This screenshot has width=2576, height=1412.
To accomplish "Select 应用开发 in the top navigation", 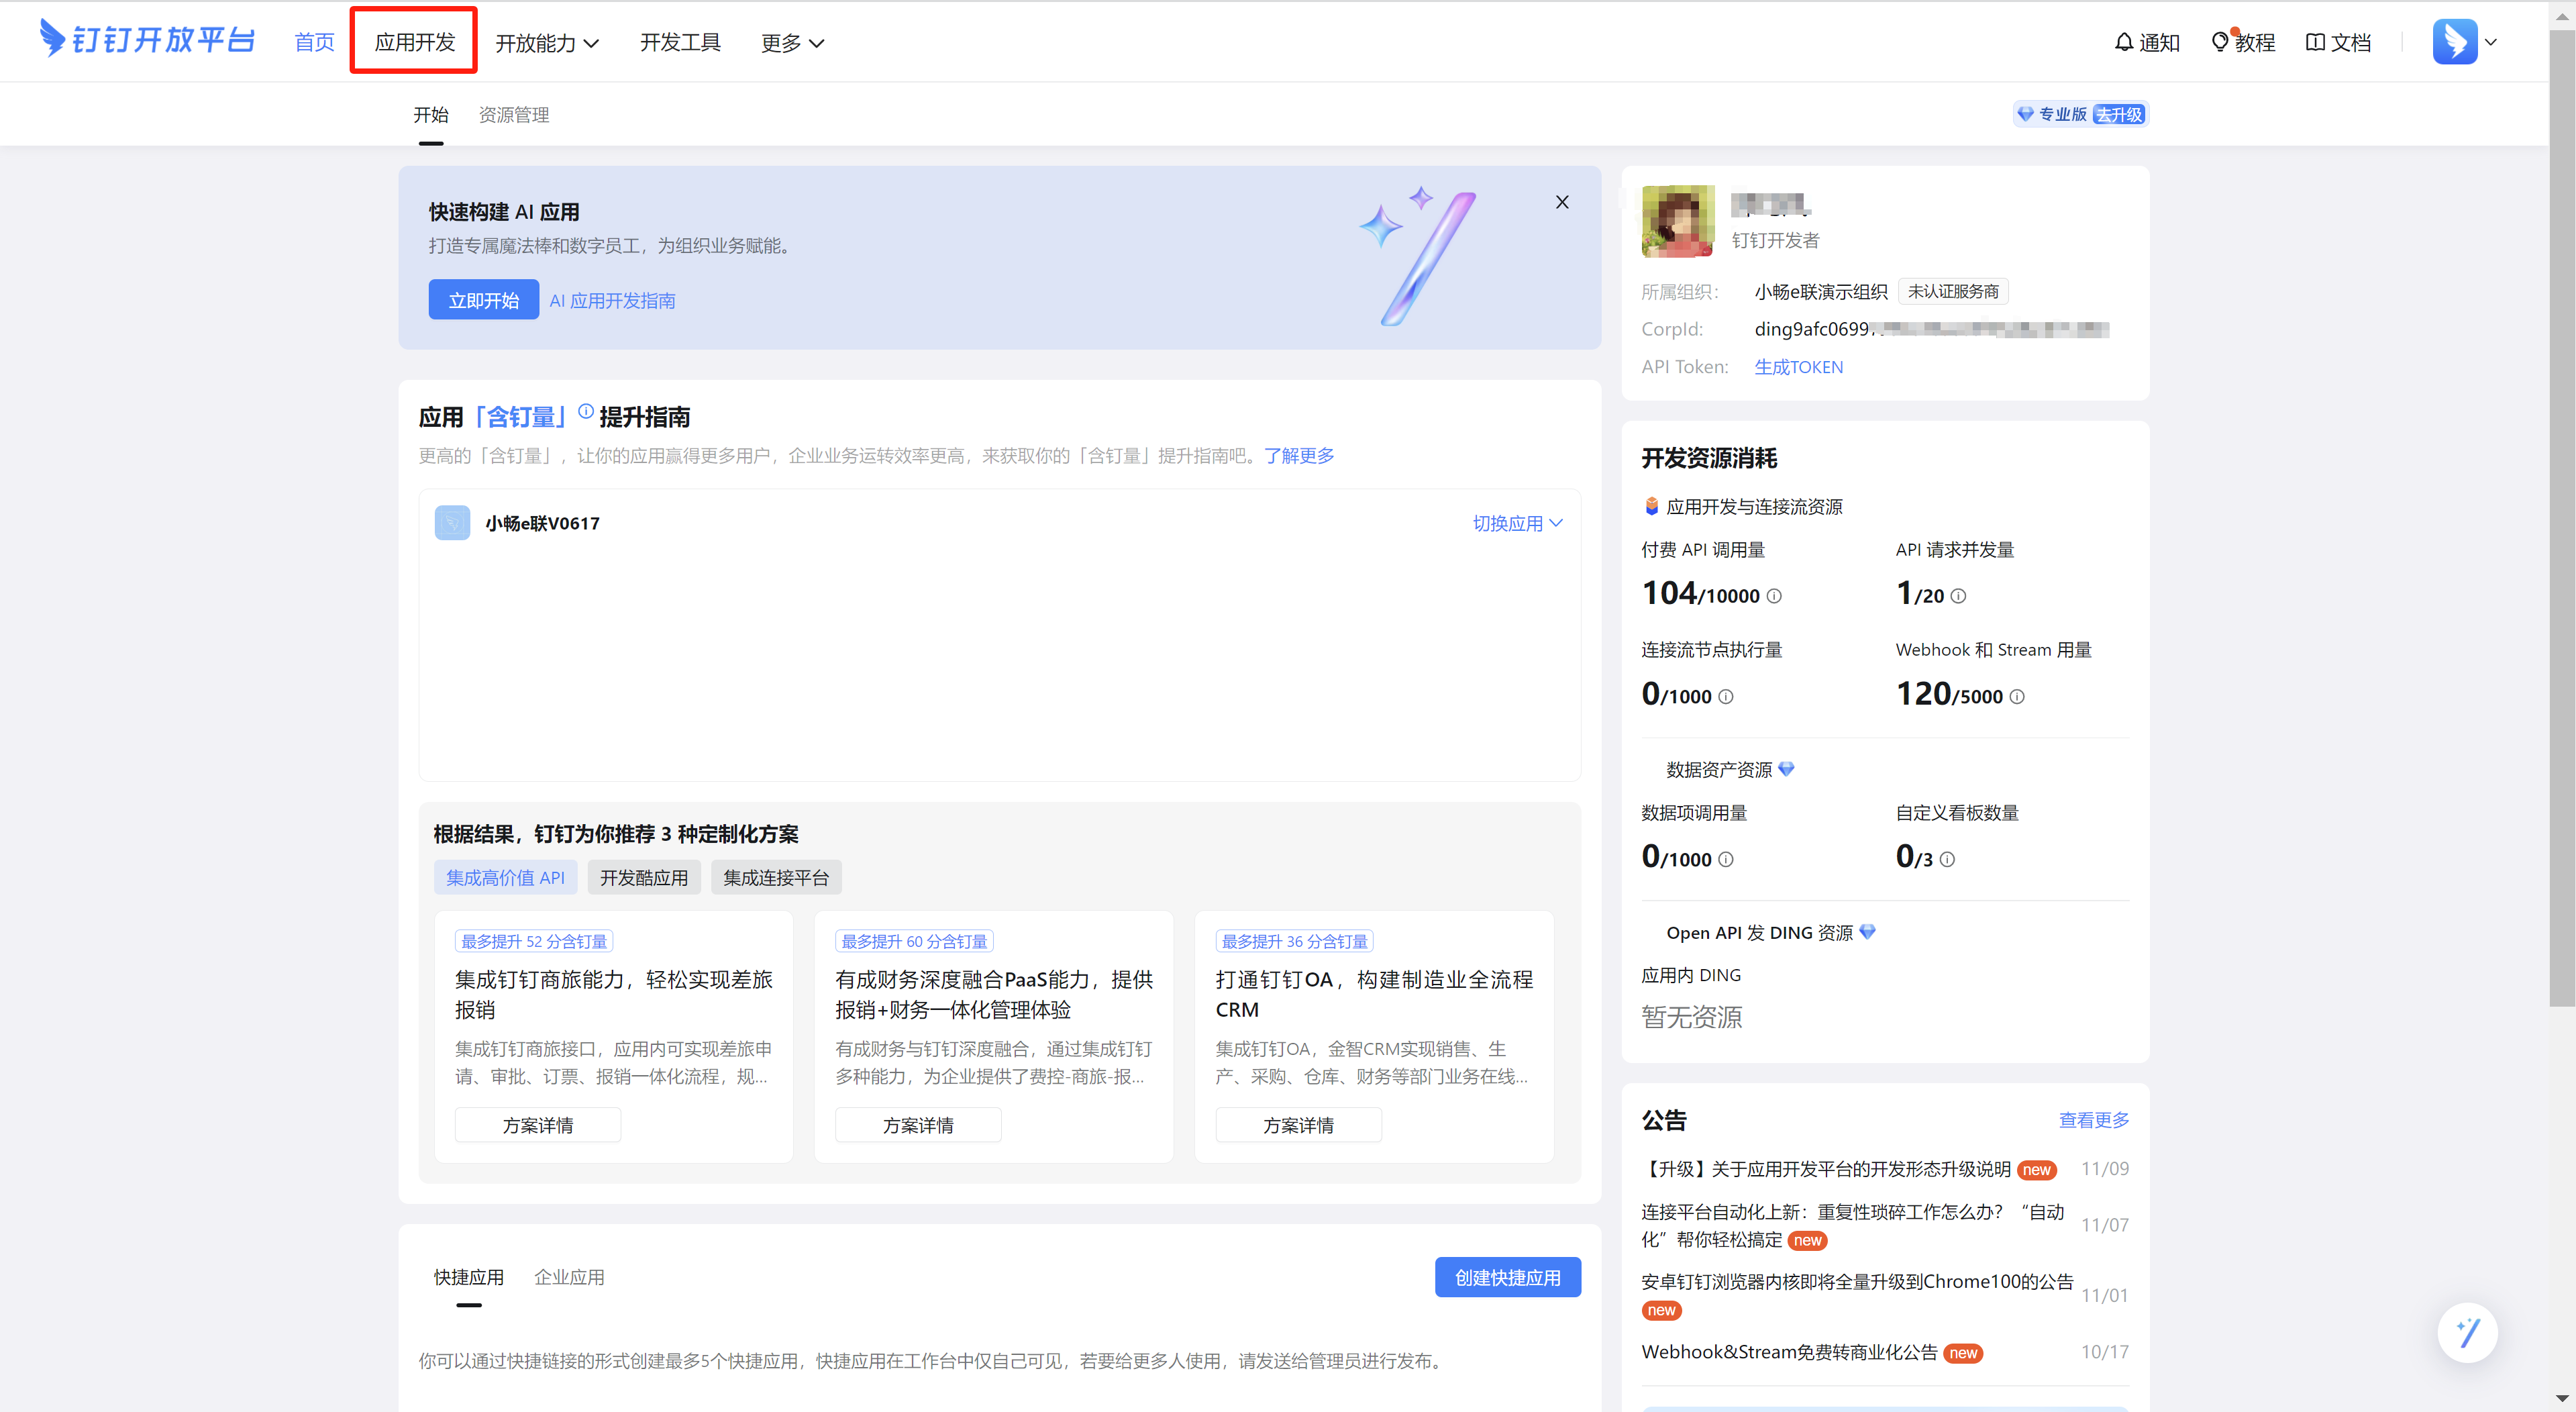I will click(414, 42).
